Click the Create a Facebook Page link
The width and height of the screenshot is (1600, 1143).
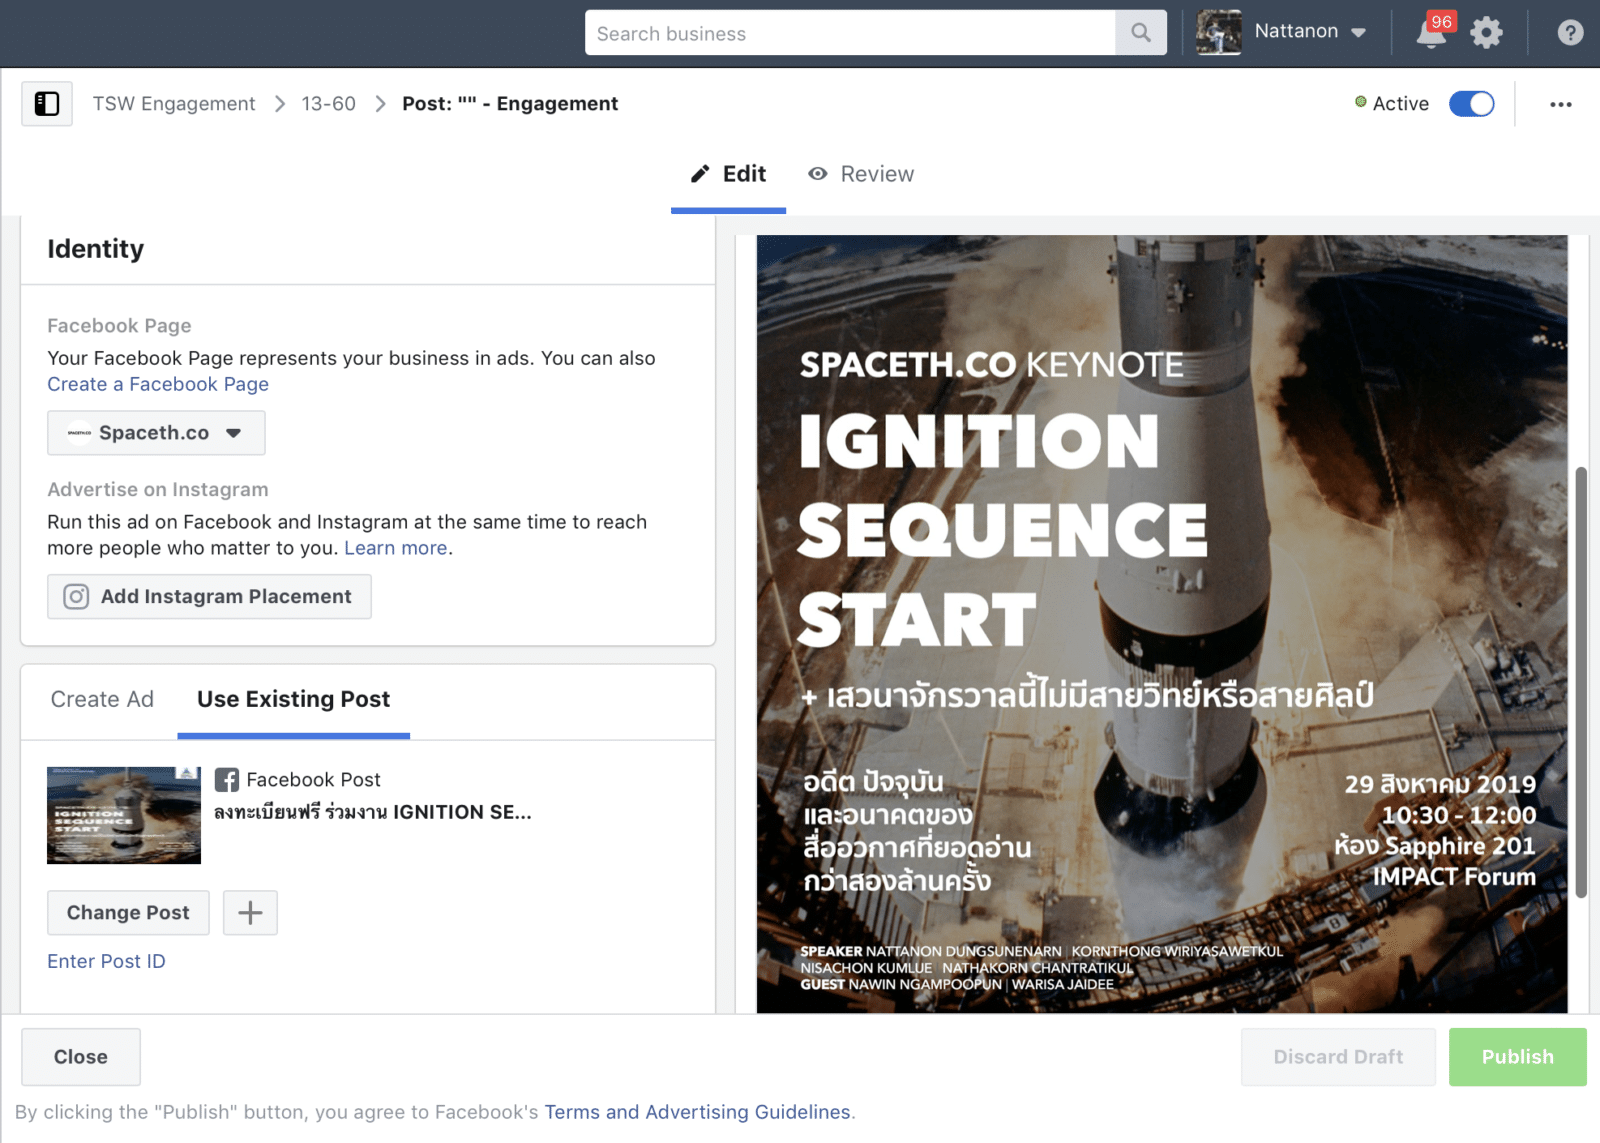tap(158, 384)
